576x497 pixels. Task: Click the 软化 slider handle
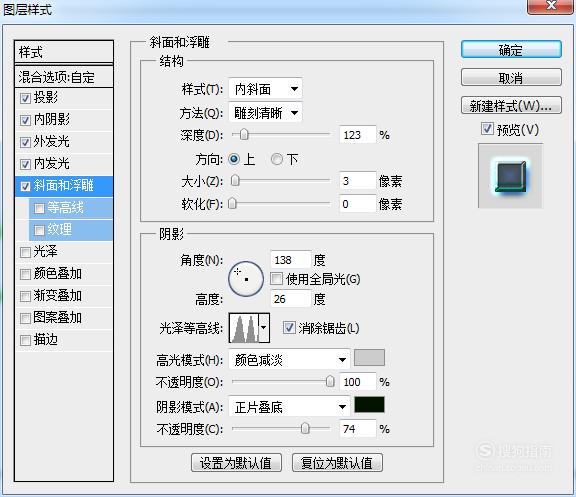[x=232, y=203]
